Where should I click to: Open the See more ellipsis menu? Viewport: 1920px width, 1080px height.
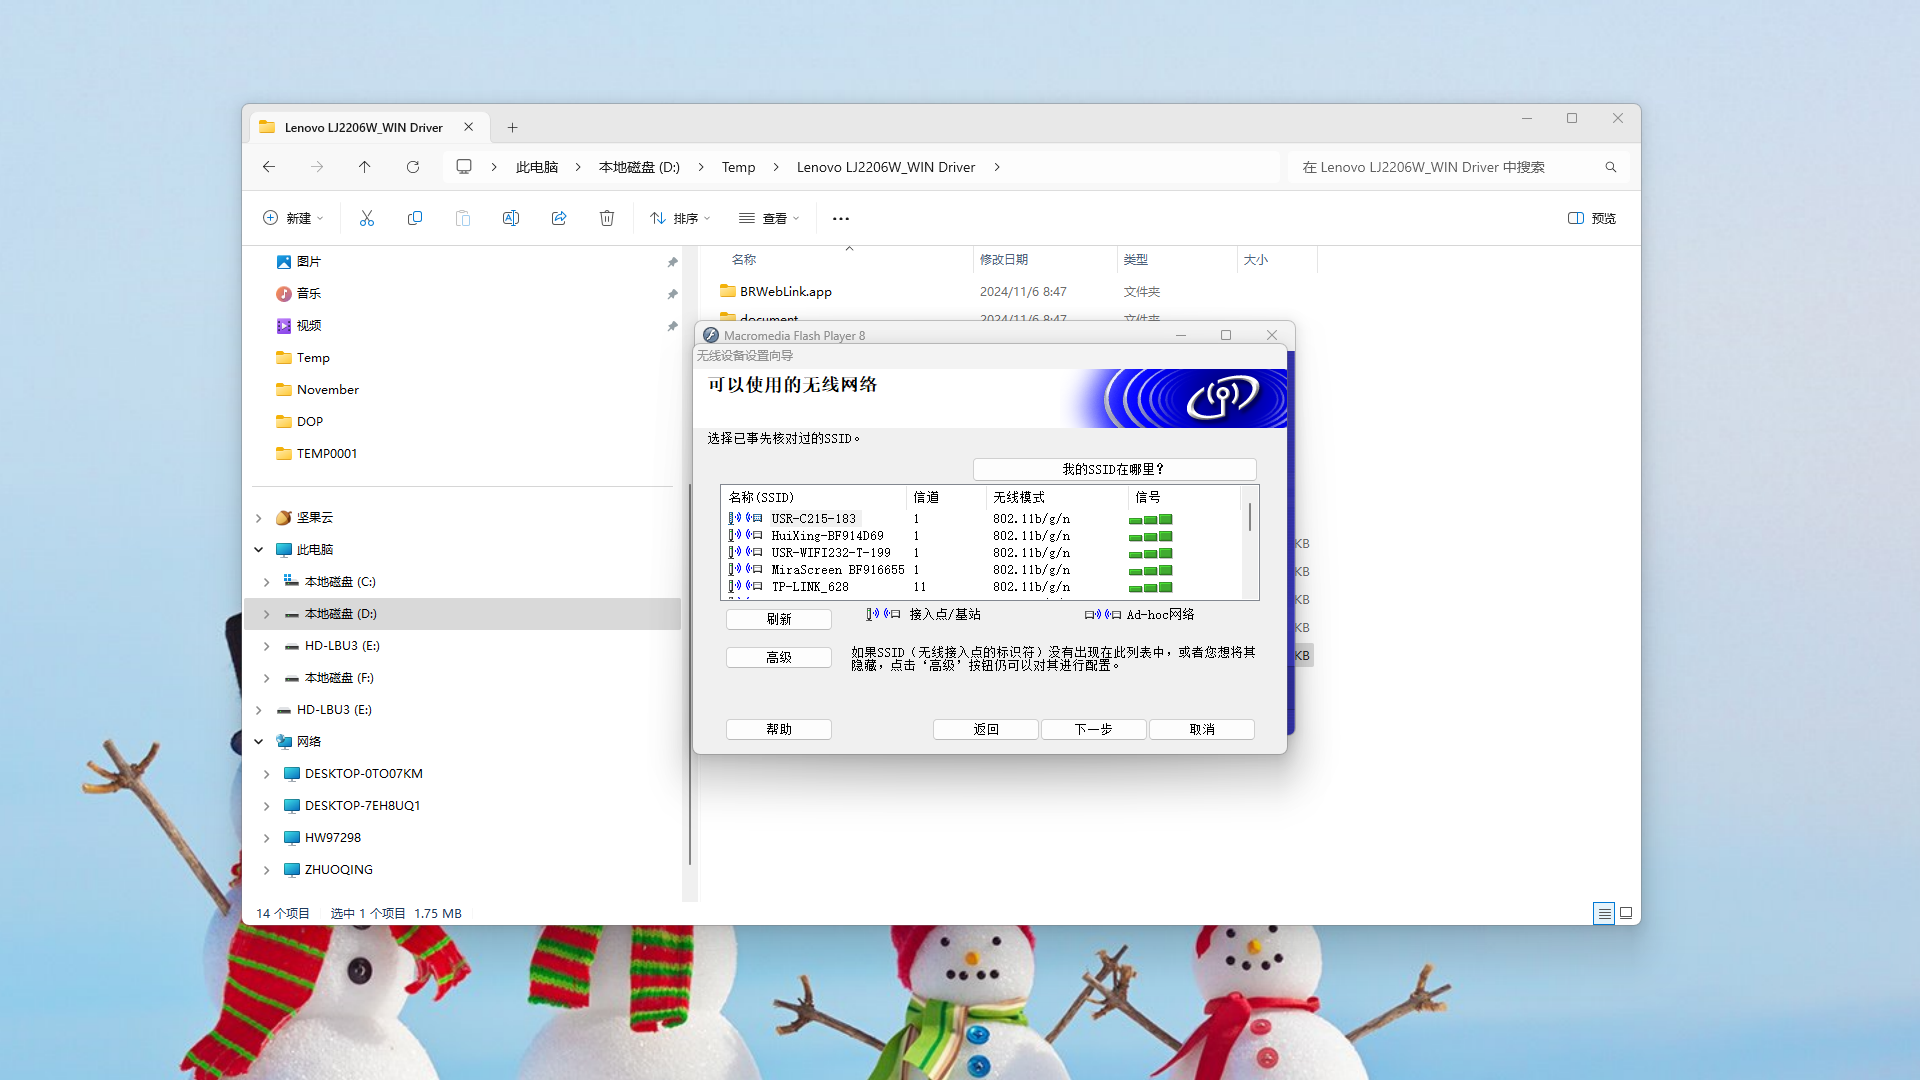tap(841, 218)
